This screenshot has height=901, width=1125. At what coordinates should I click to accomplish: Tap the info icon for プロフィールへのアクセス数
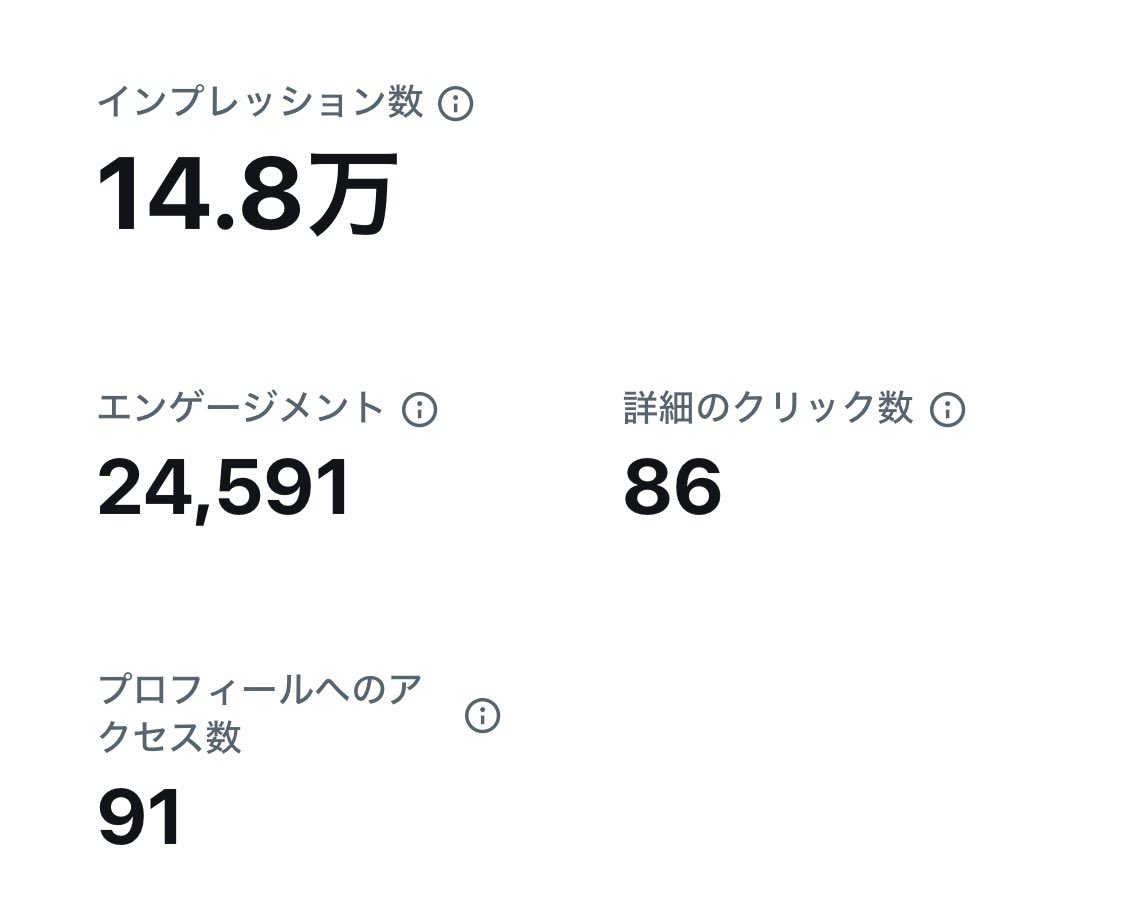click(x=482, y=715)
